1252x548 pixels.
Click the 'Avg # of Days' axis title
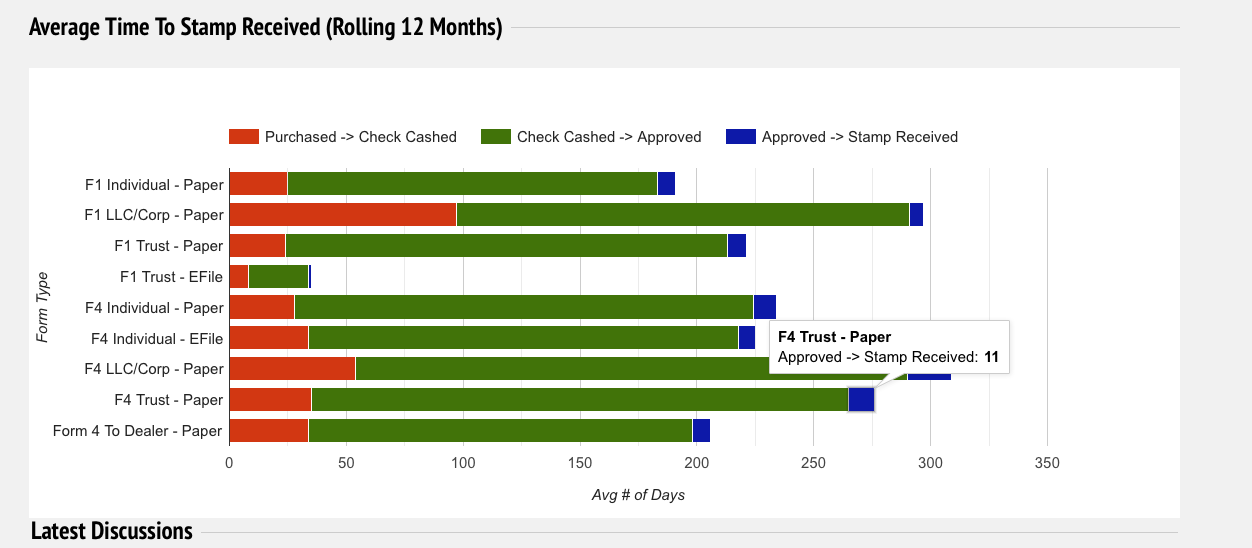[x=638, y=495]
